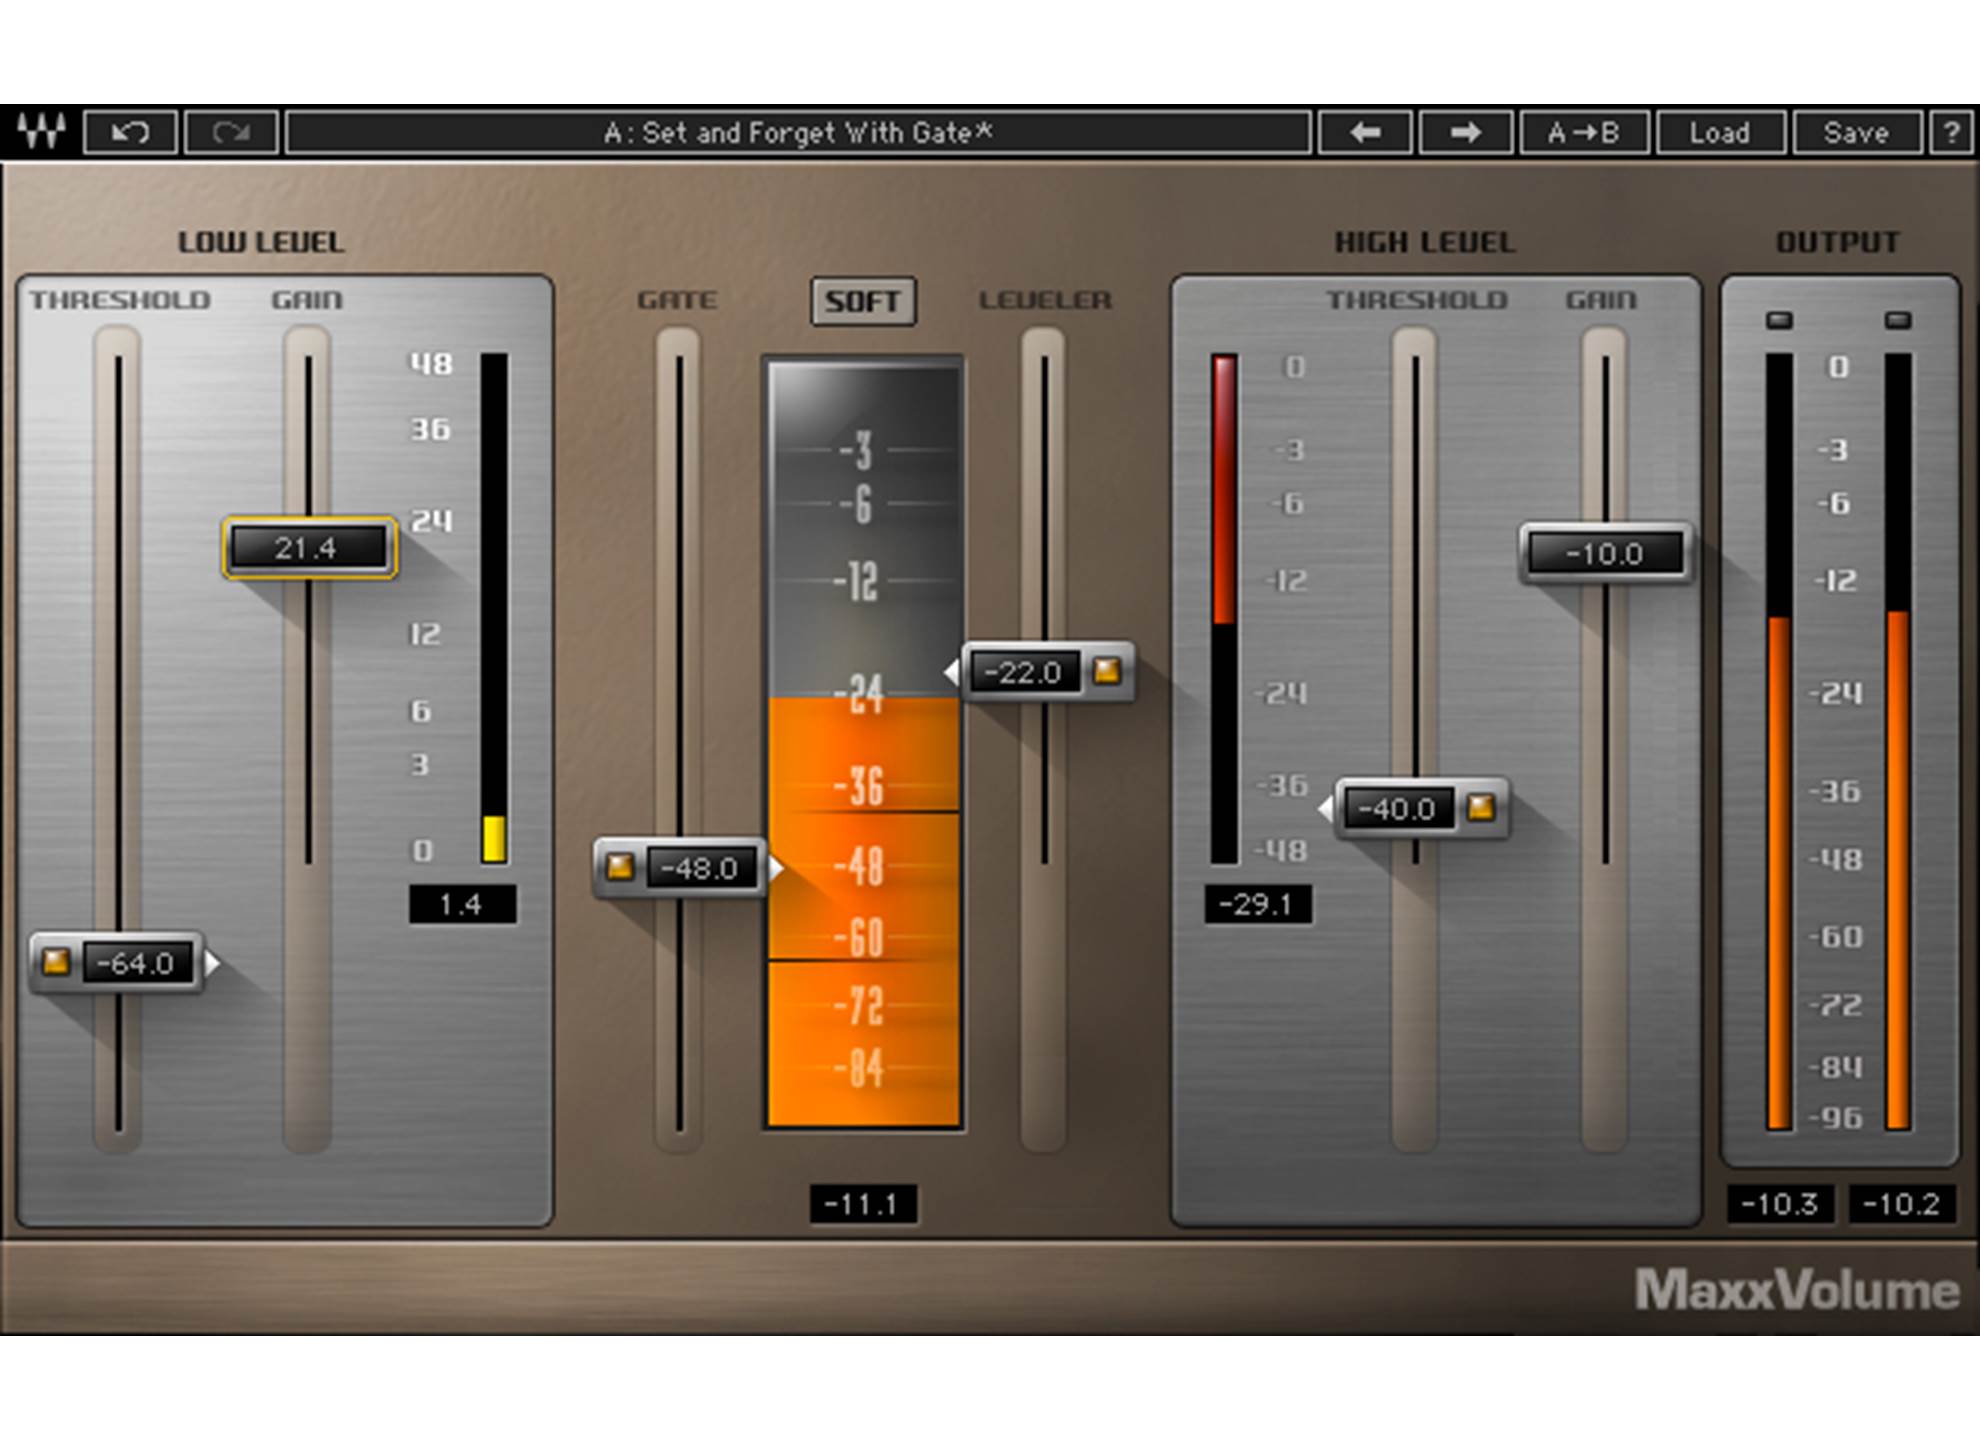Image resolution: width=1980 pixels, height=1440 pixels.
Task: Click the Save button
Action: click(1856, 132)
